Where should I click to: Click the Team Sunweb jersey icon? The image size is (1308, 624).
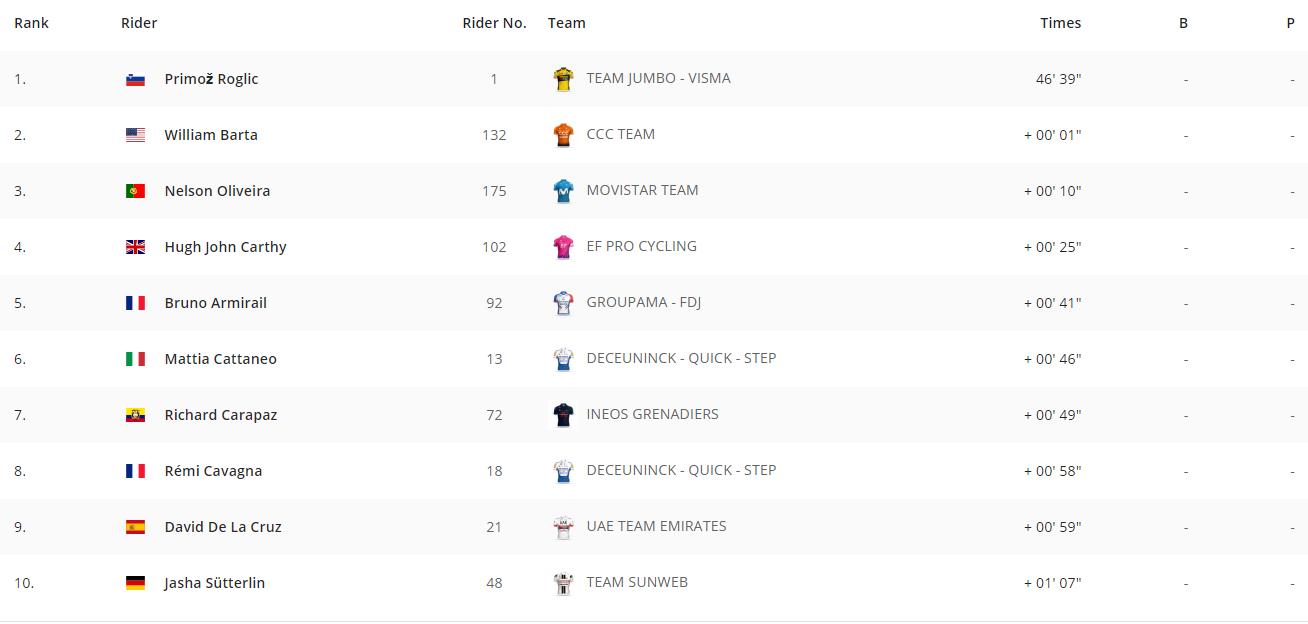coord(563,583)
